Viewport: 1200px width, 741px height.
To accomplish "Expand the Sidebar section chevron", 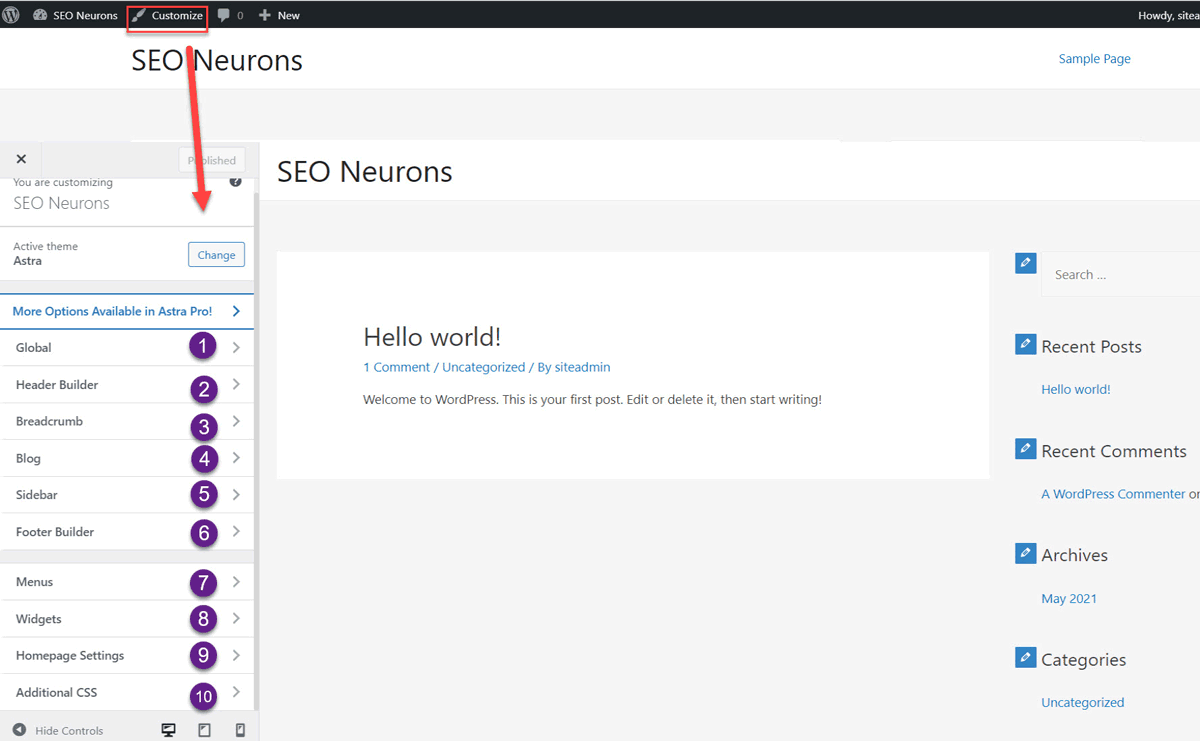I will pyautogui.click(x=236, y=495).
